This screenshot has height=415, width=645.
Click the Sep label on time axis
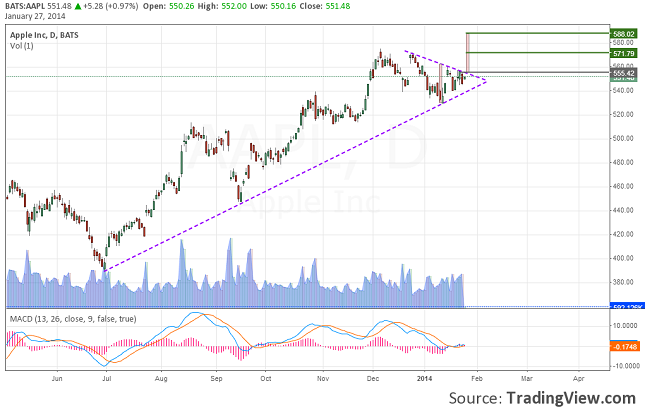216,378
